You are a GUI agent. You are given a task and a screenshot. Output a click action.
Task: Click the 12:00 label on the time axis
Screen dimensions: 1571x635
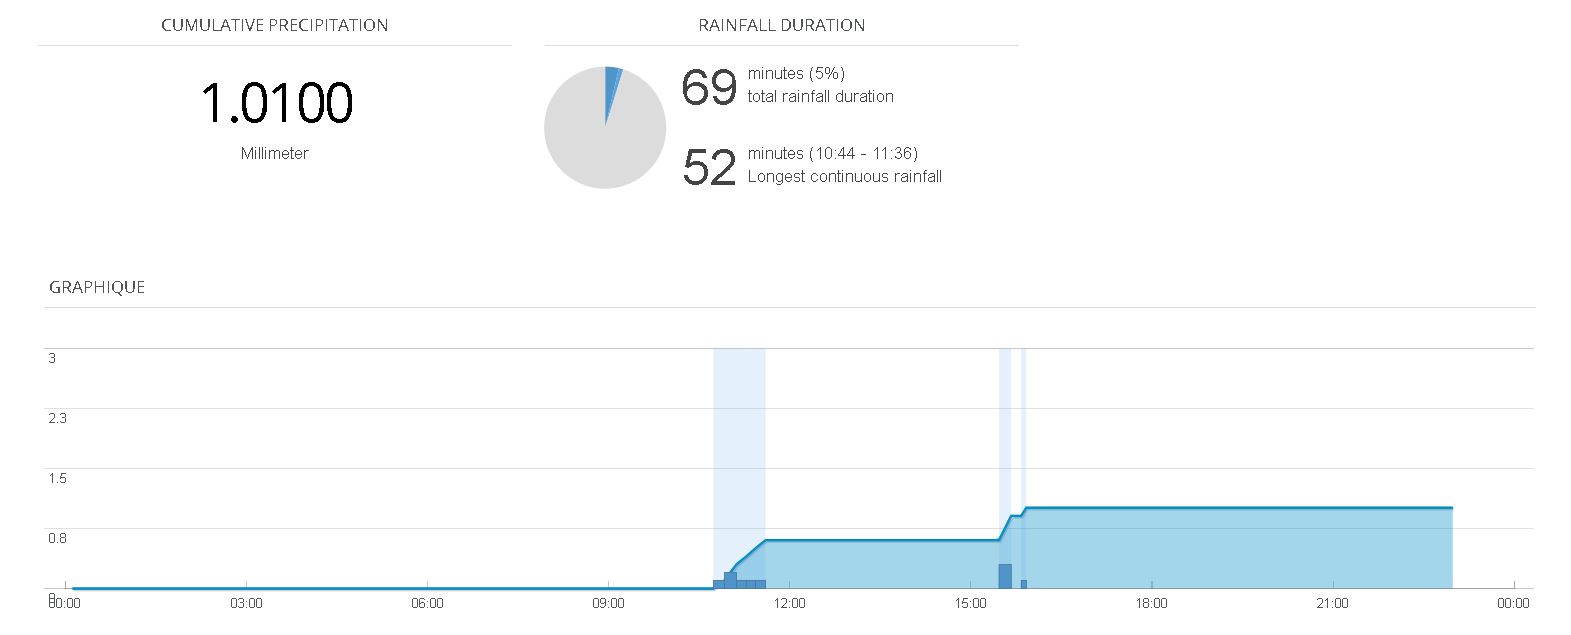pos(789,603)
